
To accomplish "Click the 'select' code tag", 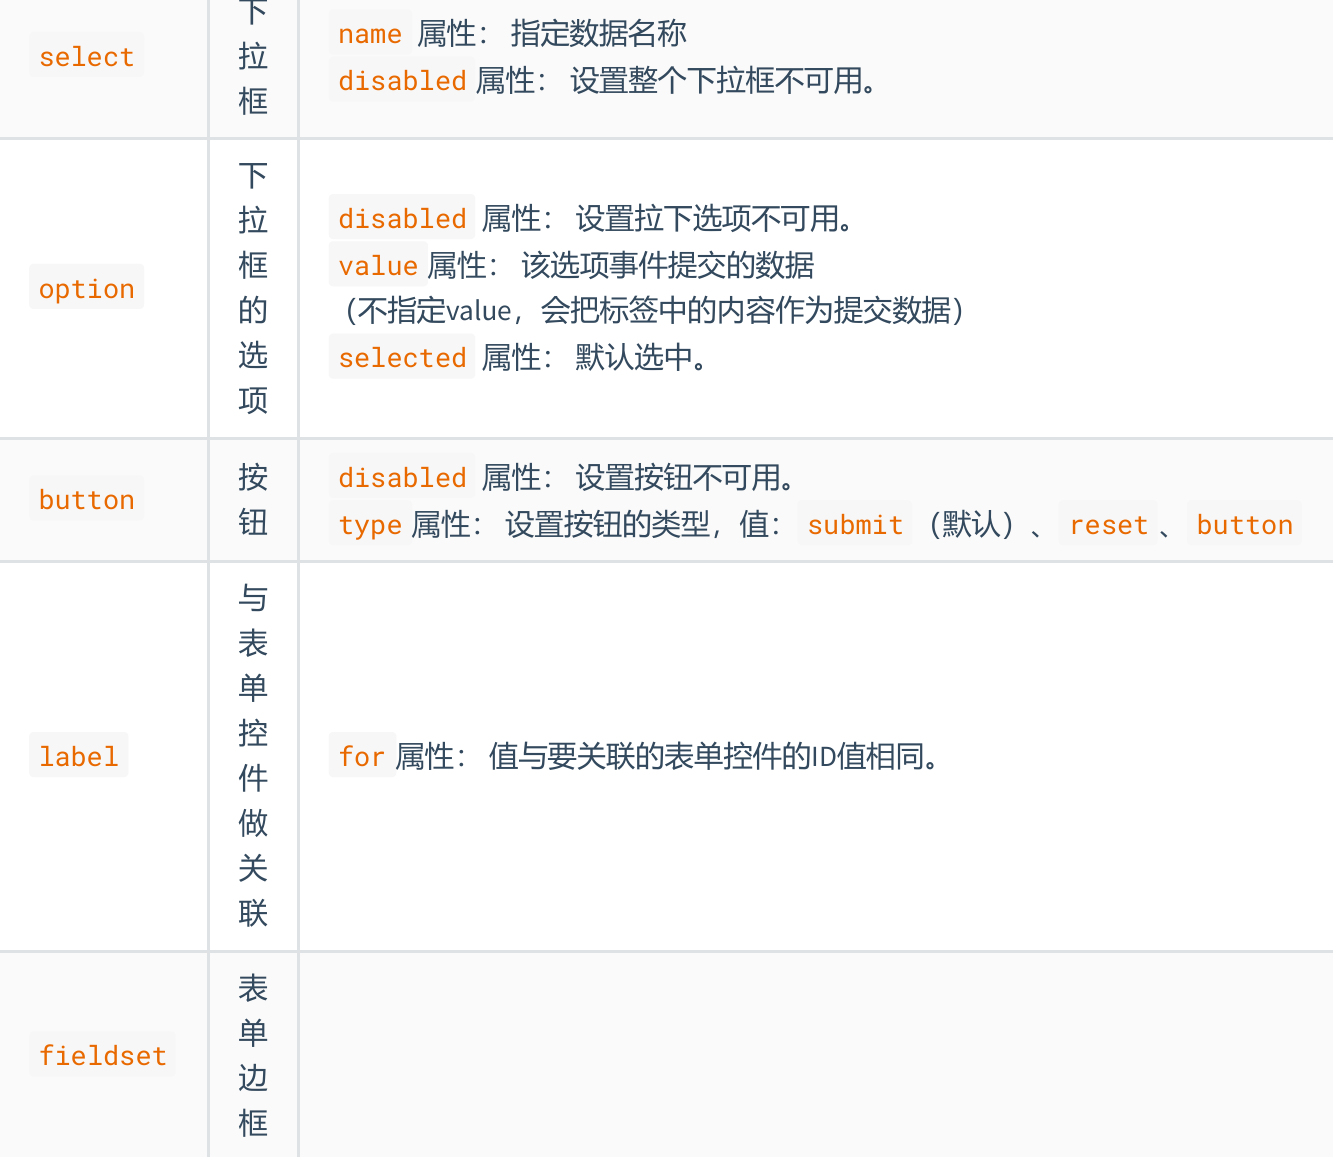I will 86,57.
